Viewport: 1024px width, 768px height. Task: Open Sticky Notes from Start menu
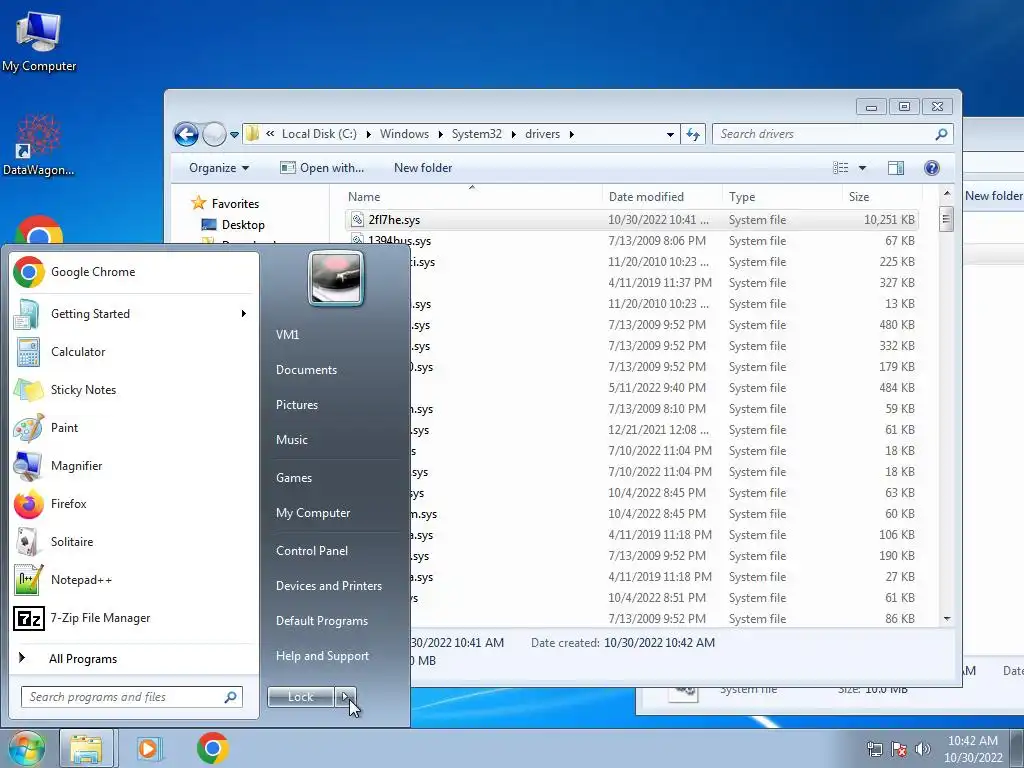133,390
